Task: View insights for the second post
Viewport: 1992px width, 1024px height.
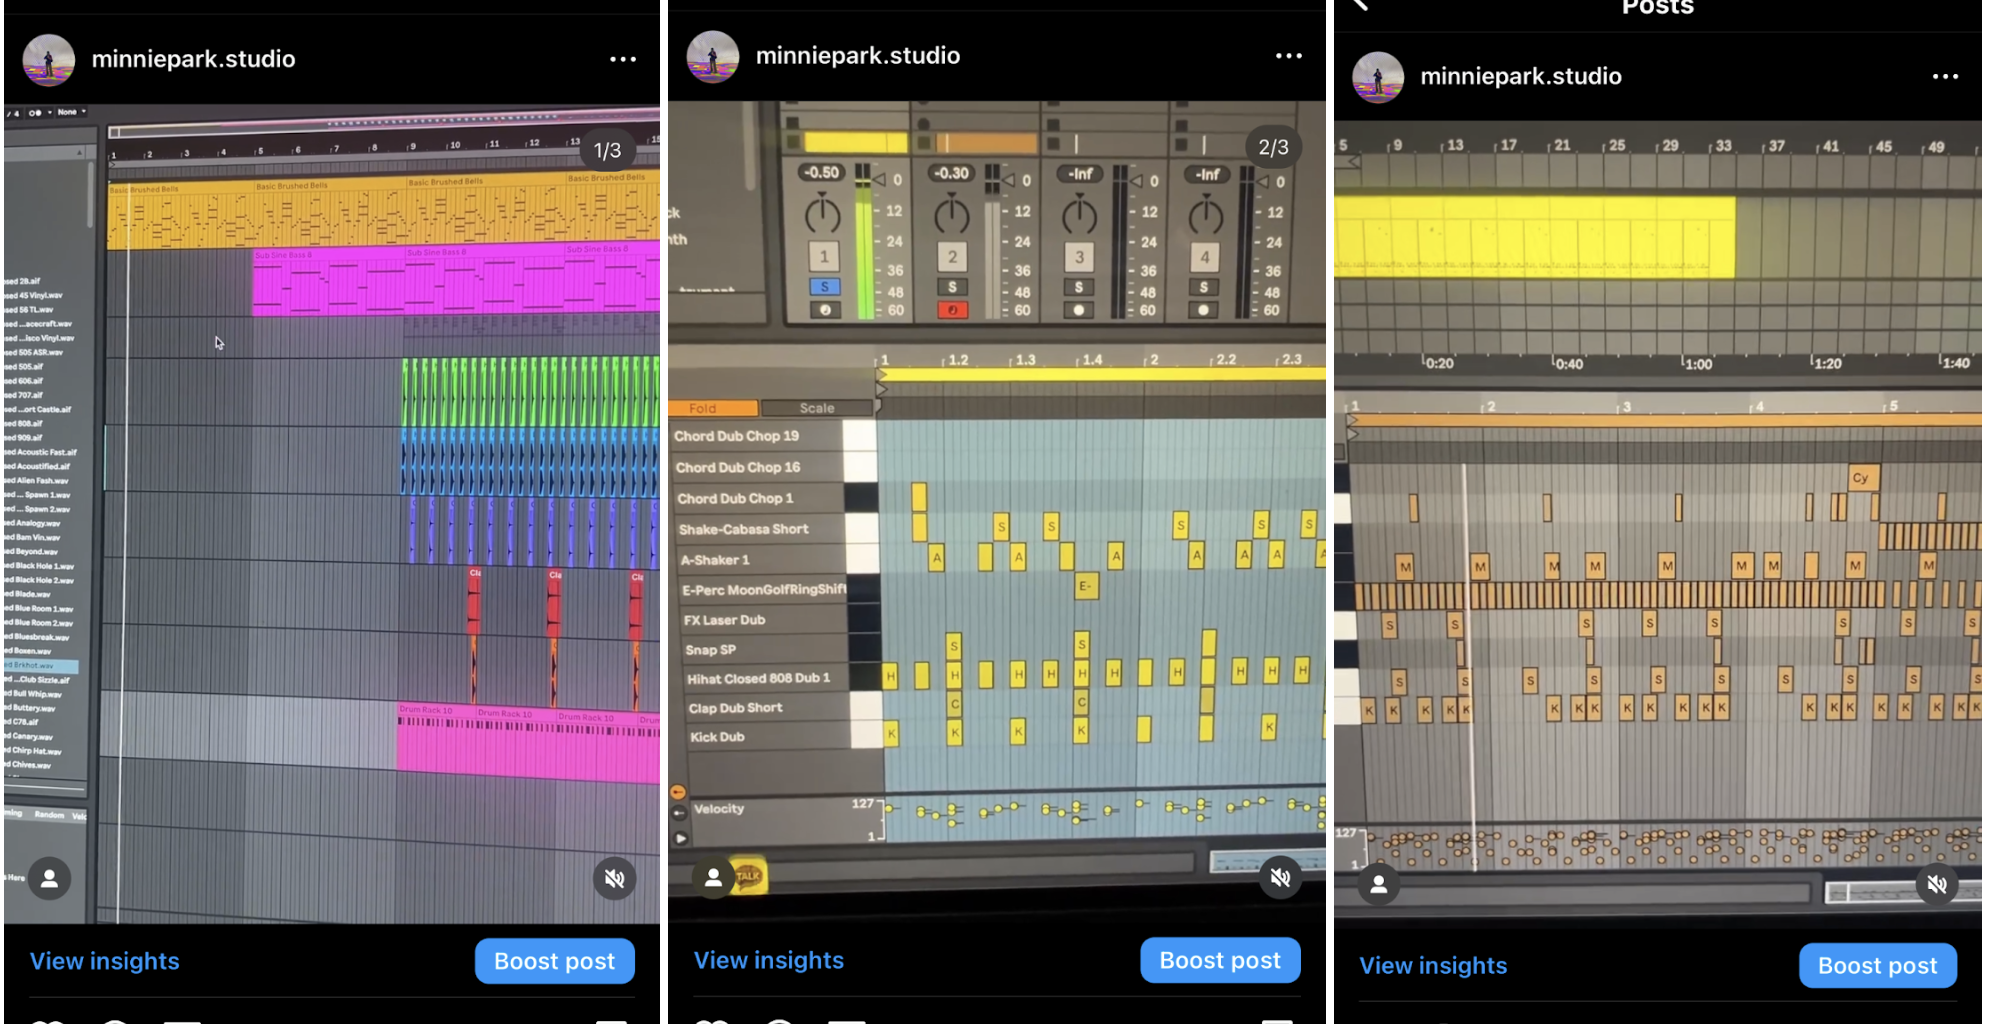Action: click(x=769, y=960)
